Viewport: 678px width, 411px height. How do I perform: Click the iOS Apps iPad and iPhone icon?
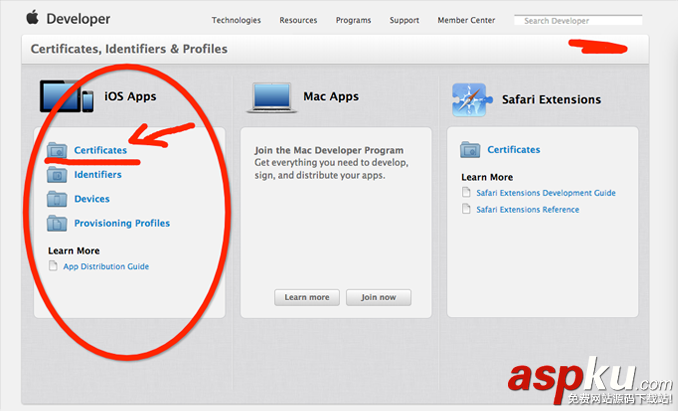(x=67, y=96)
